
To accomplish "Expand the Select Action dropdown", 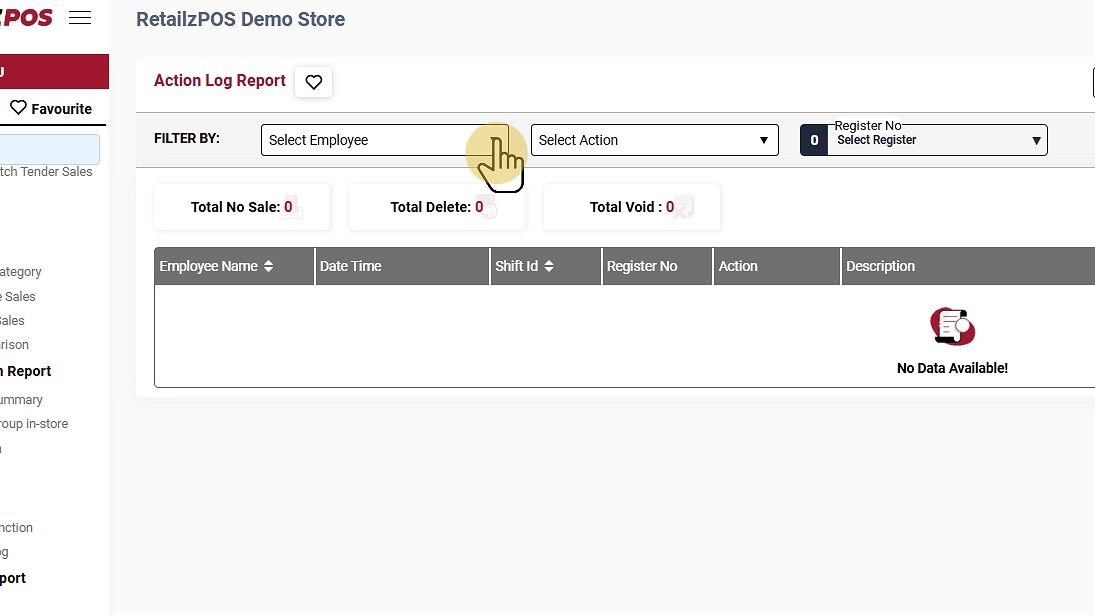I will tap(654, 140).
